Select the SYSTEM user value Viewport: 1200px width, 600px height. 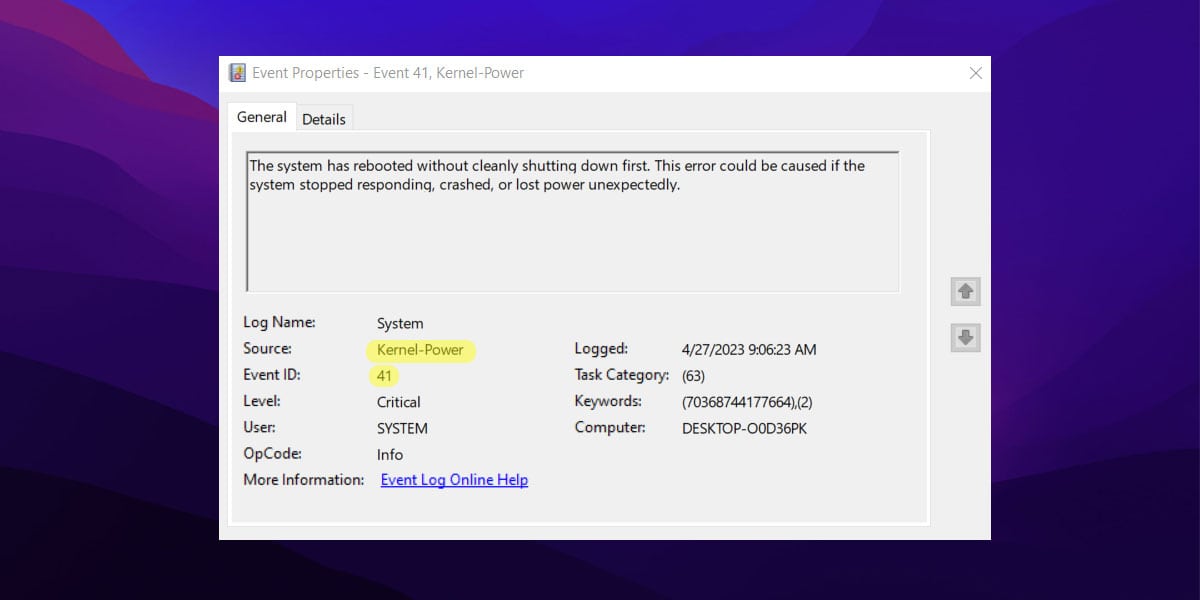[402, 428]
